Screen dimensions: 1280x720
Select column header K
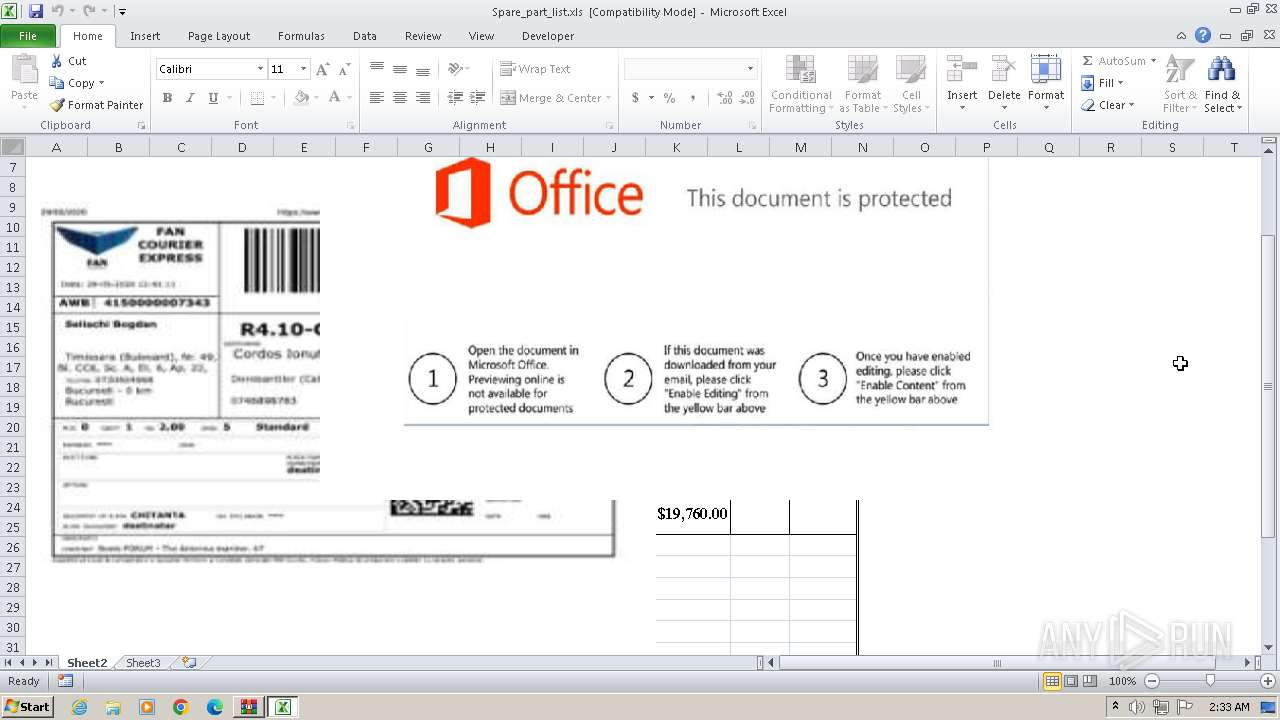pos(676,147)
